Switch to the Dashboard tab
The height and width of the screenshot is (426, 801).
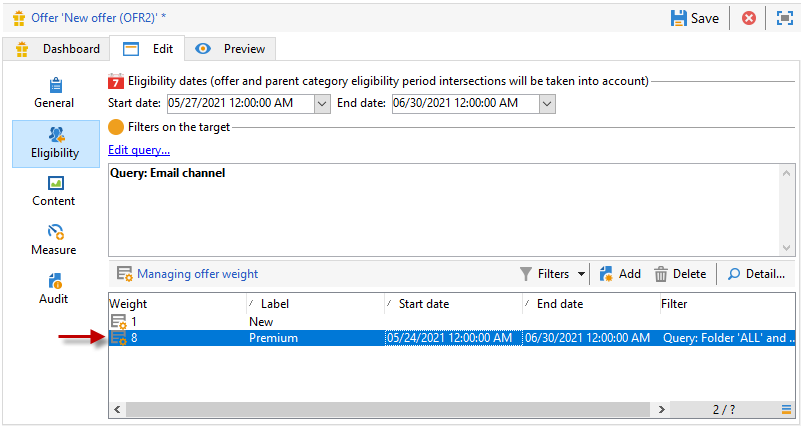[x=59, y=48]
